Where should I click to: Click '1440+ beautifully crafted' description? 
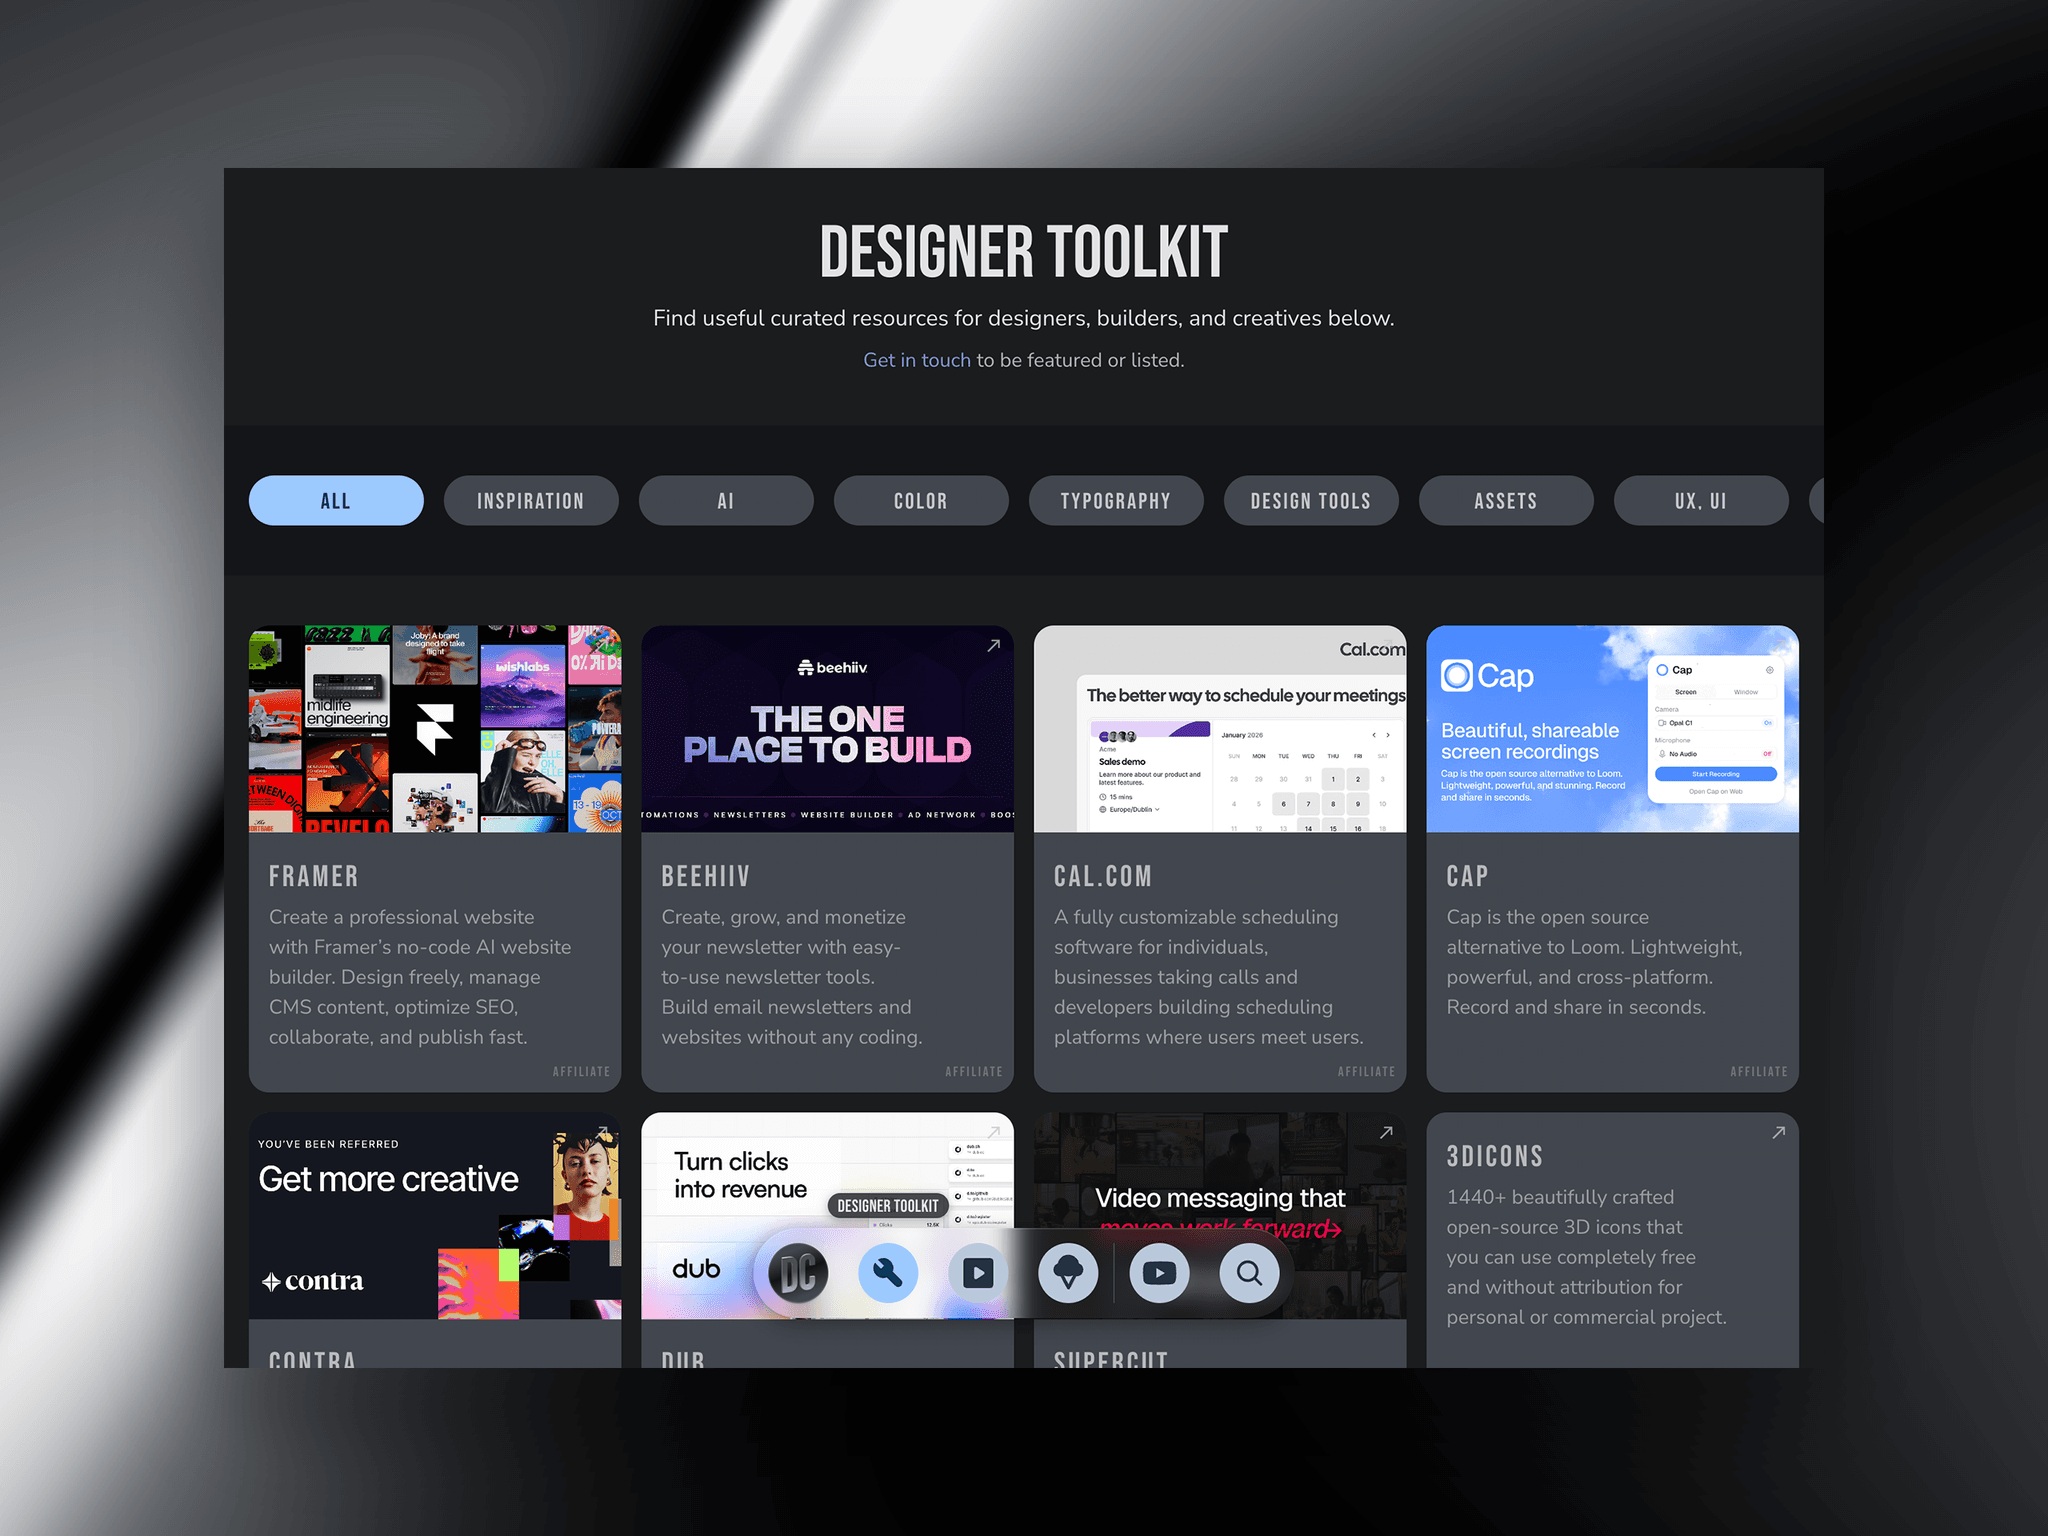click(x=1586, y=1257)
